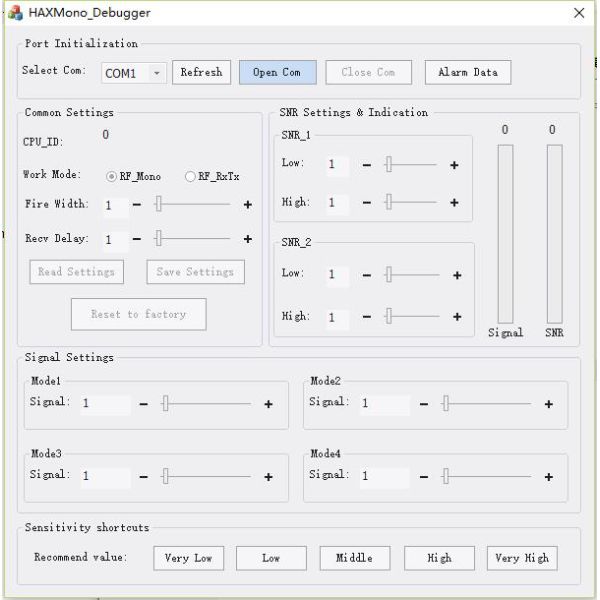Select the RF_RxTx work mode

click(191, 176)
